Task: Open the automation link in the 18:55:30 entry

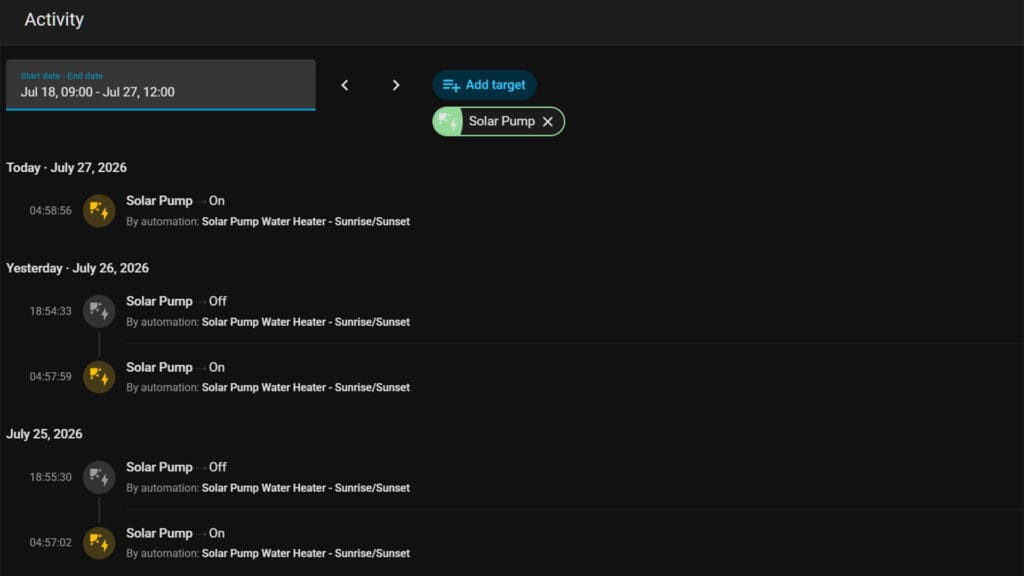Action: click(306, 488)
